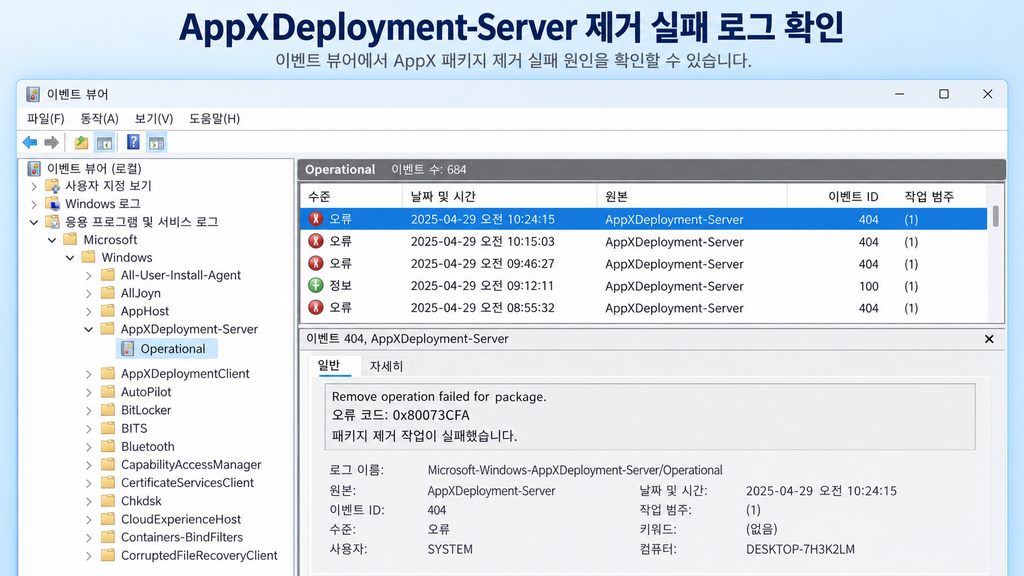Click the Back arrow toolbar icon
Viewport: 1024px width, 576px height.
30,142
